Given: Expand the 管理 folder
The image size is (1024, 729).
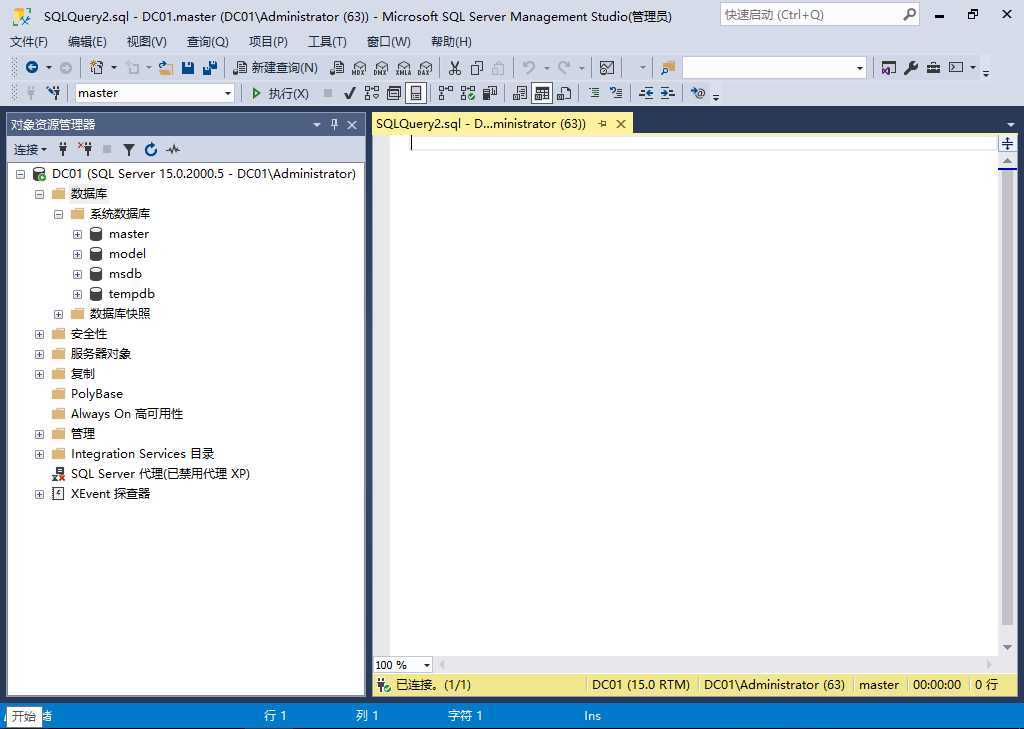Looking at the screenshot, I should [x=39, y=434].
